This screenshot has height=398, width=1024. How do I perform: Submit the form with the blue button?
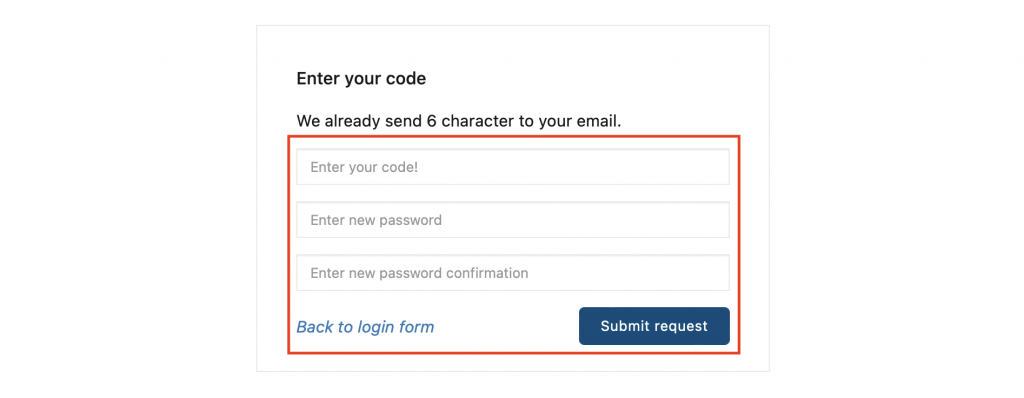[654, 326]
